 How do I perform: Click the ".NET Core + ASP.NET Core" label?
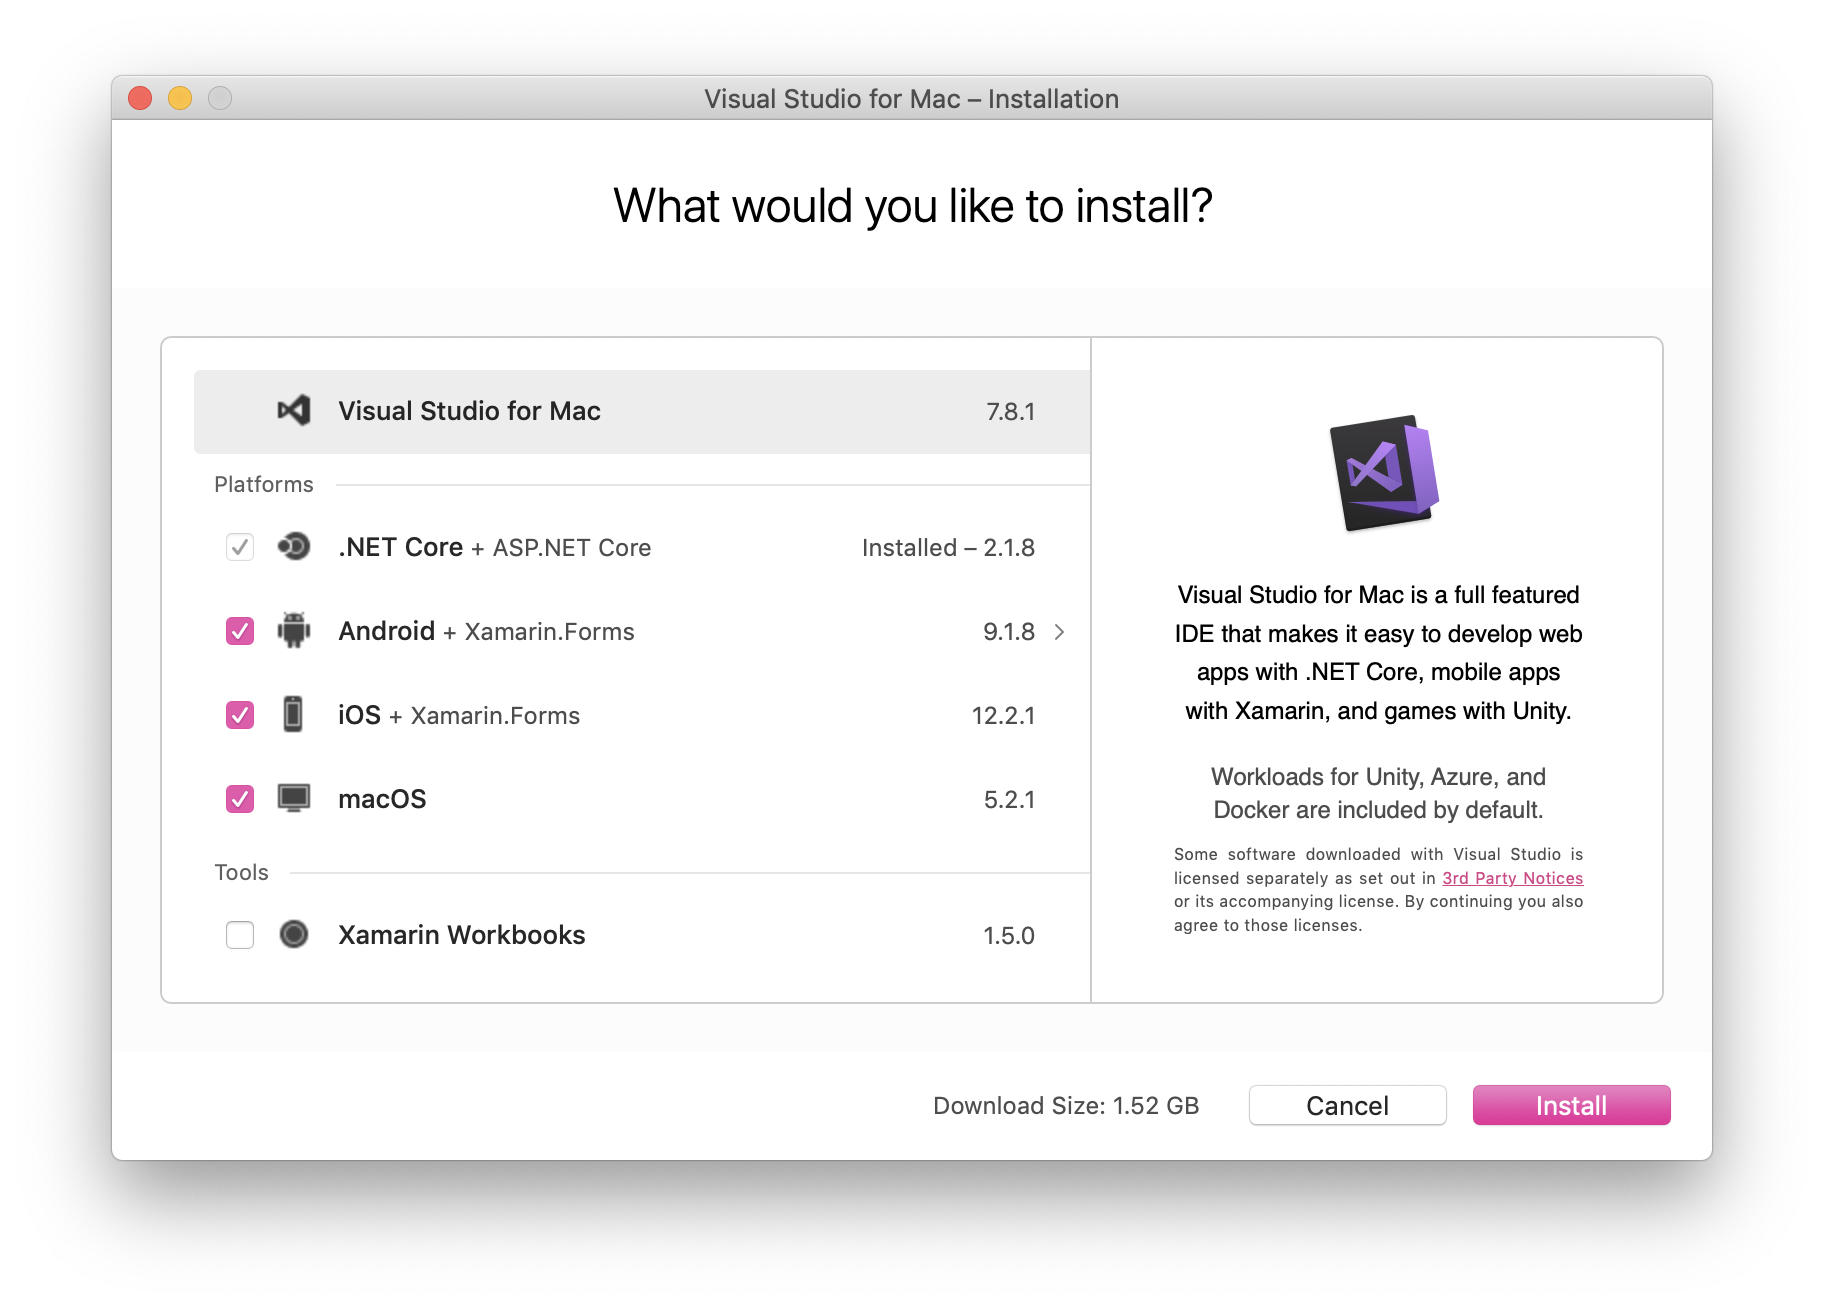[x=494, y=547]
